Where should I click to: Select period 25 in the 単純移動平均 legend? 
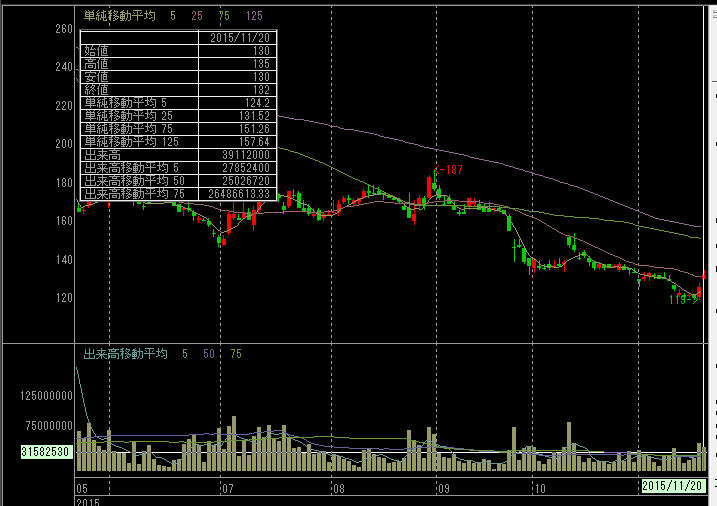coord(197,16)
